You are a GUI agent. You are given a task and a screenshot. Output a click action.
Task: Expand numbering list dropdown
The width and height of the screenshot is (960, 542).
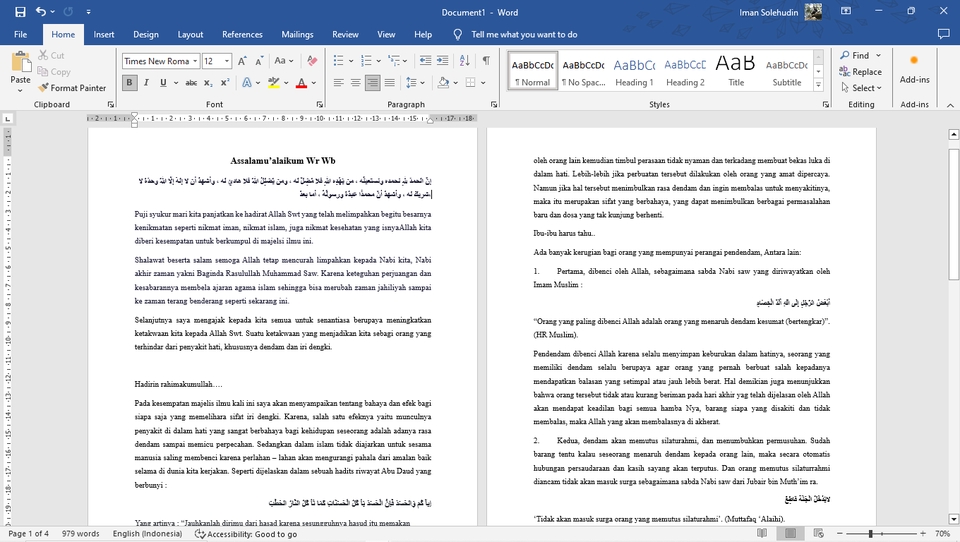[378, 61]
